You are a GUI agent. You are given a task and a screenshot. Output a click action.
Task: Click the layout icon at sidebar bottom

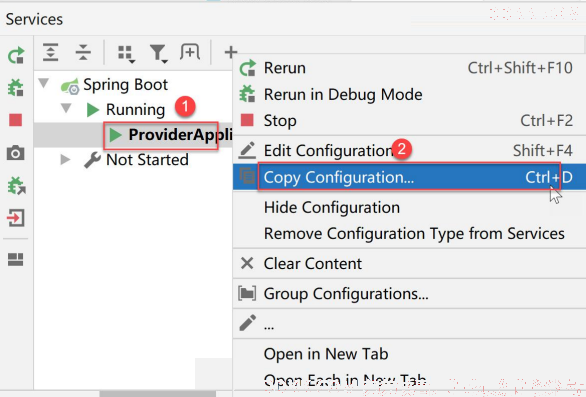coord(16,259)
